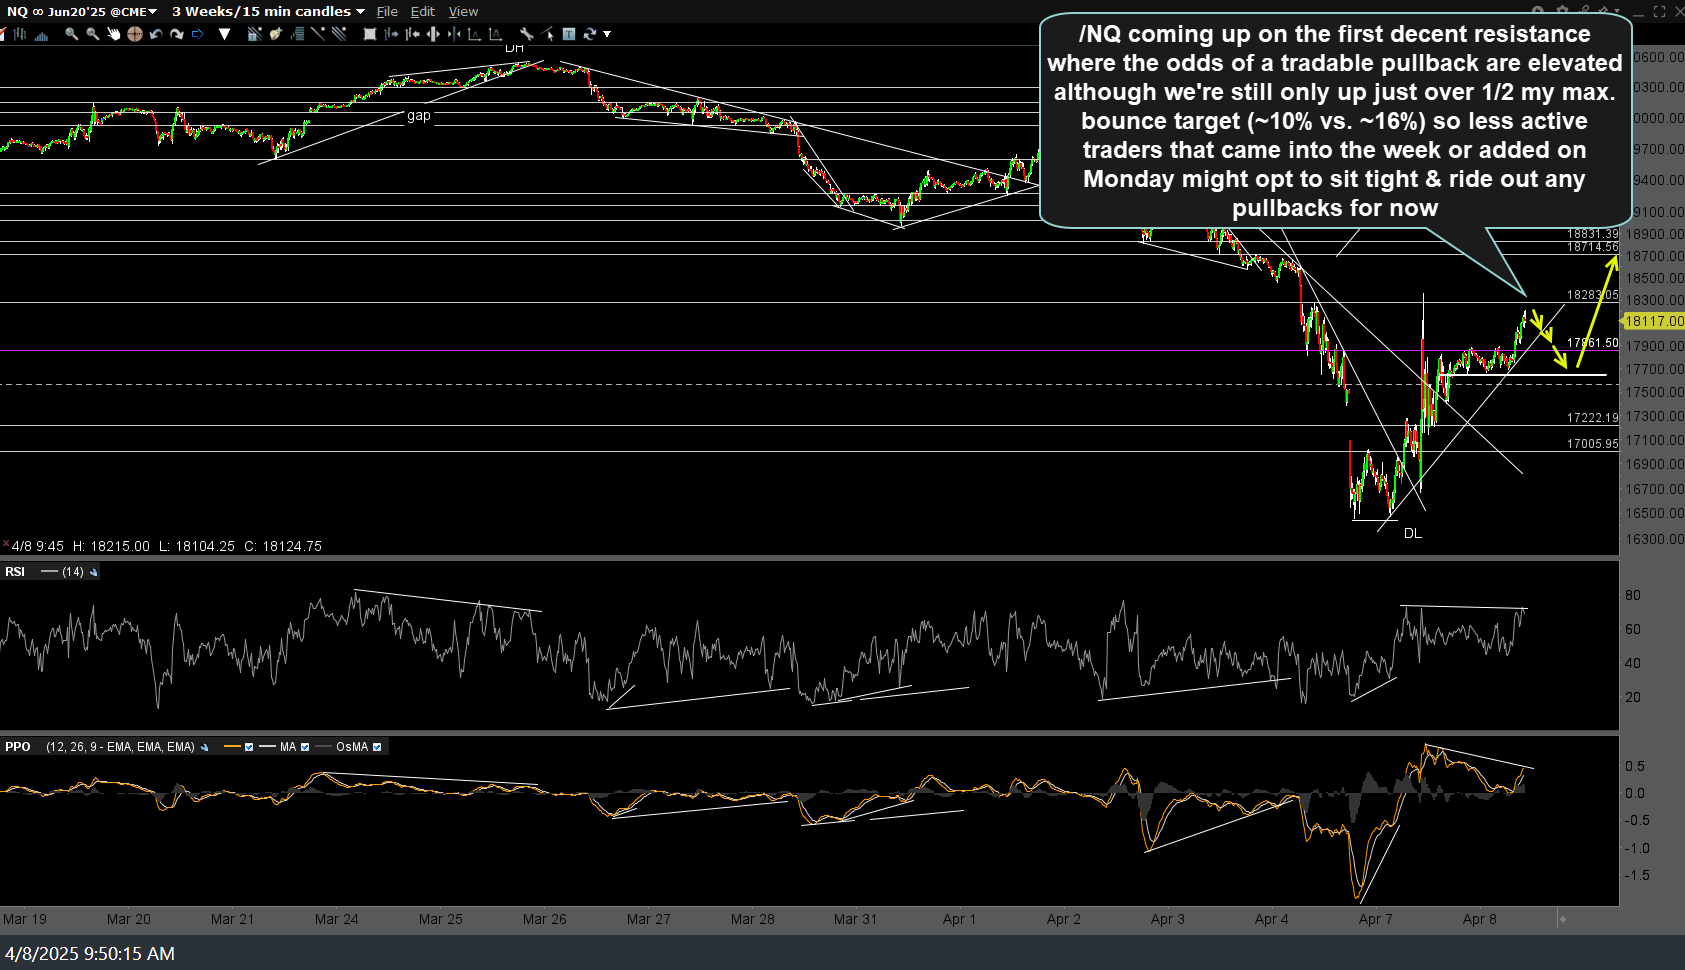This screenshot has width=1685, height=970.
Task: Open PPO settings via its wrench icon
Action: tap(204, 746)
